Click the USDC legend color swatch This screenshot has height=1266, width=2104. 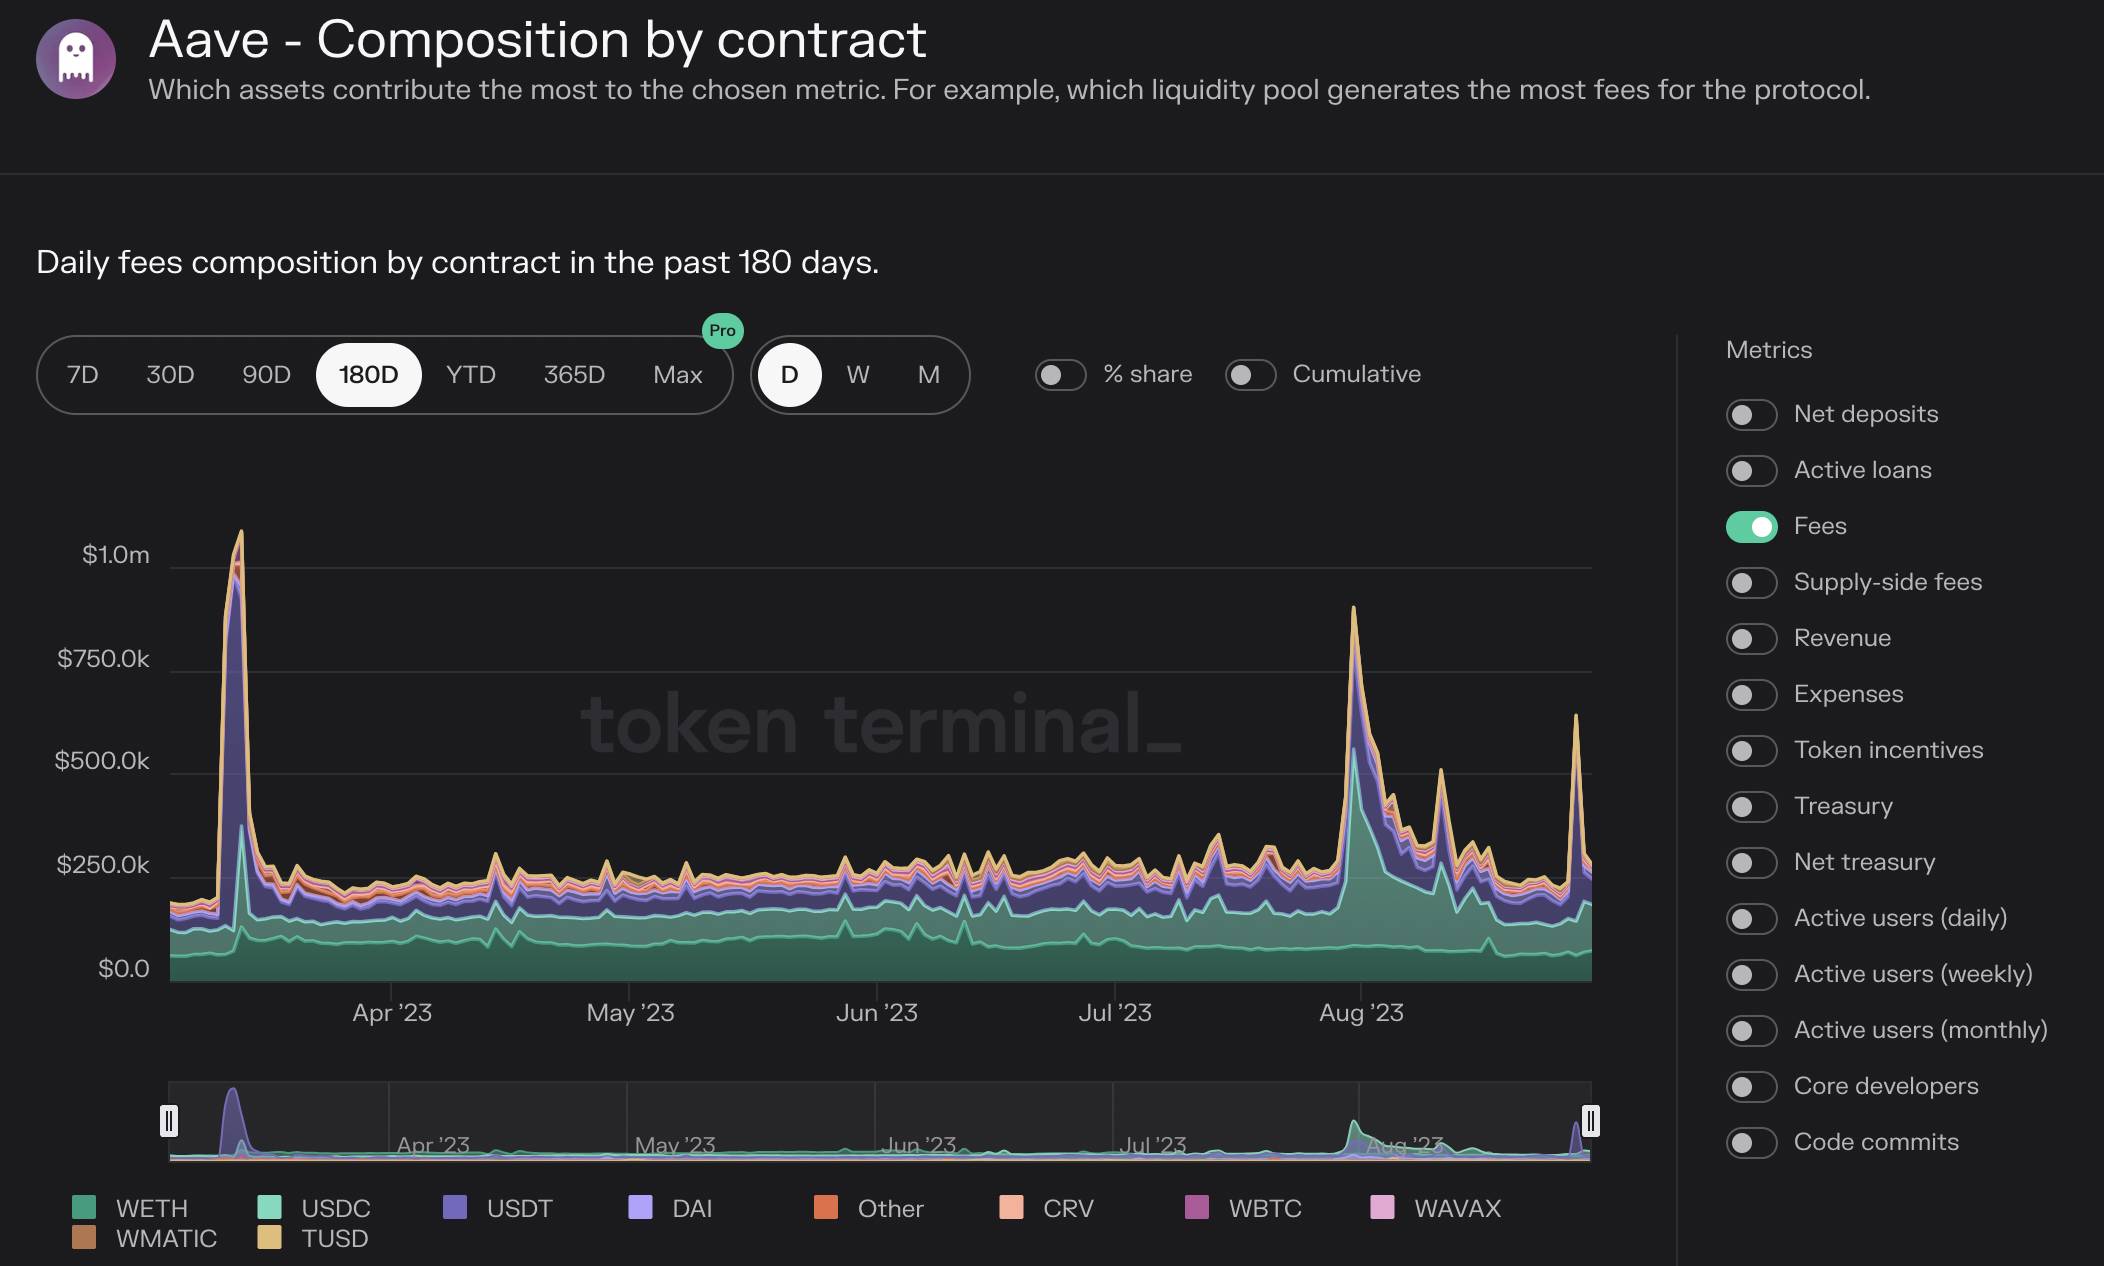[x=269, y=1207]
